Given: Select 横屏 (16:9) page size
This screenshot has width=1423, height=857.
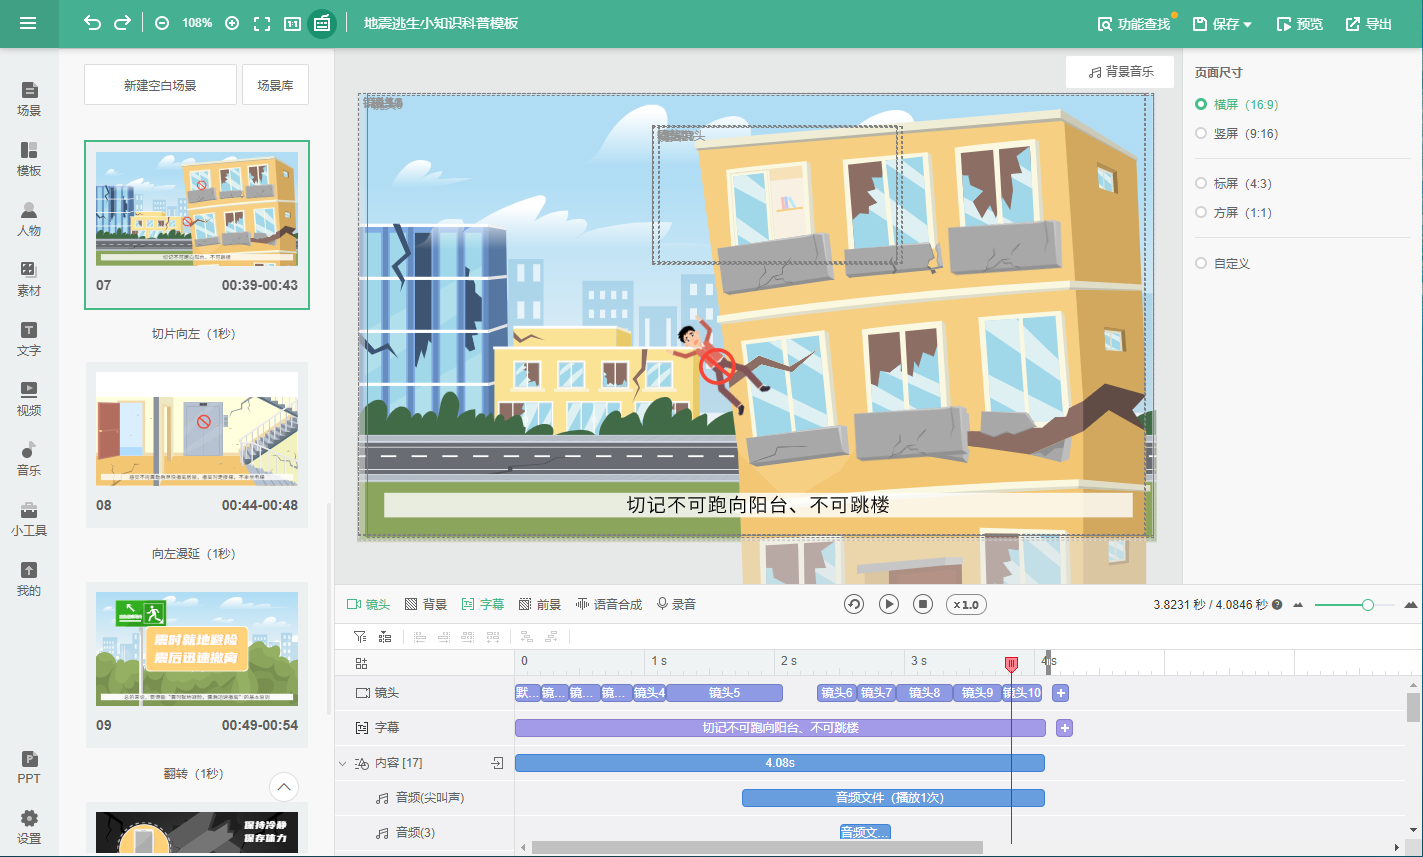Looking at the screenshot, I should click(x=1237, y=104).
